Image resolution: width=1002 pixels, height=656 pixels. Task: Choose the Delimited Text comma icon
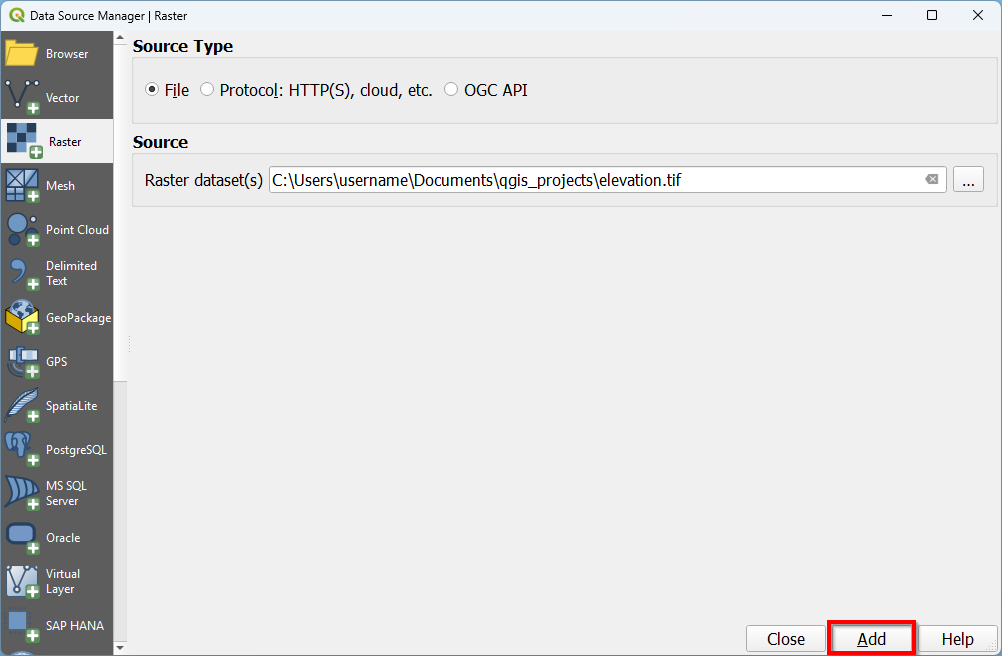(x=22, y=273)
